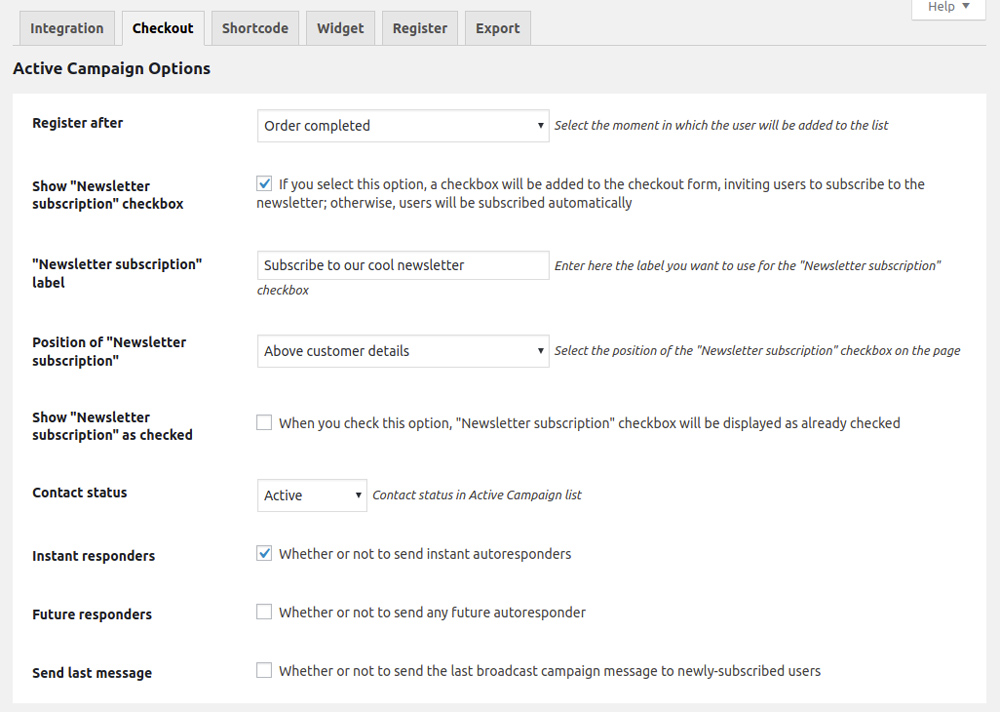Open the Contact status dropdown
This screenshot has width=1000, height=712.
(311, 495)
